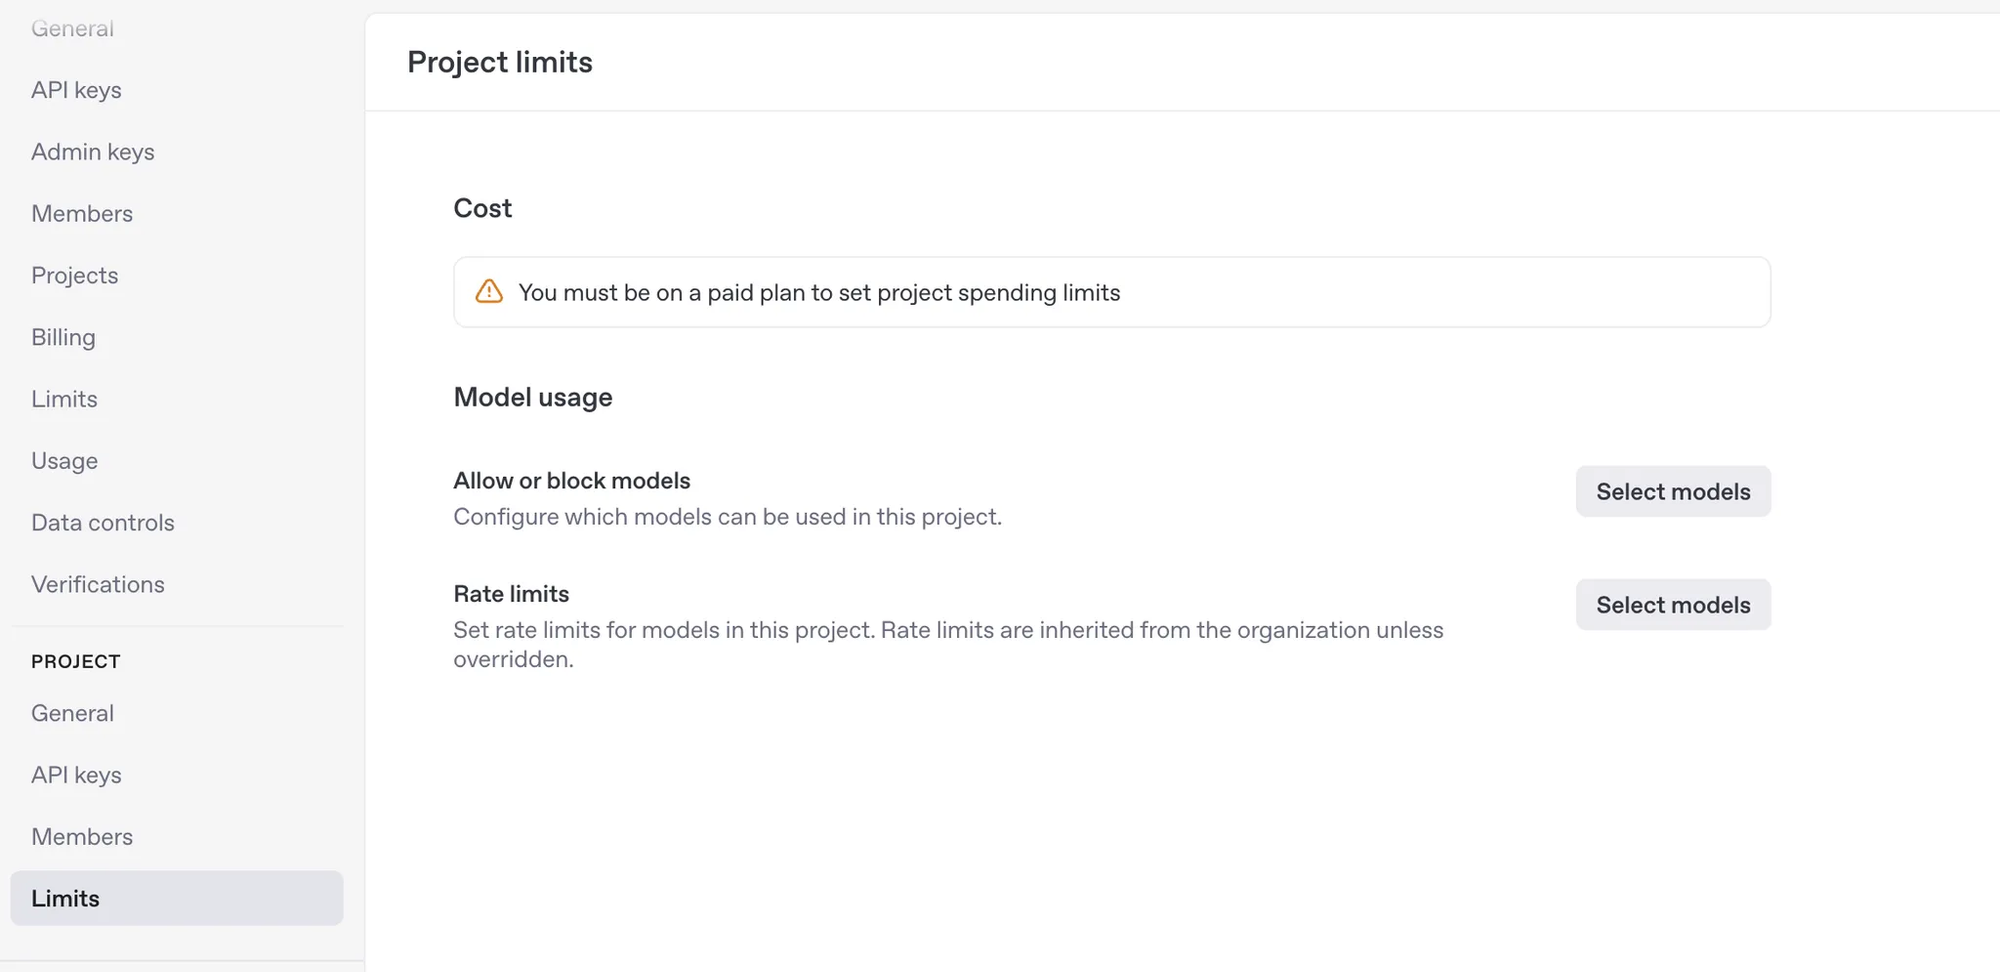The width and height of the screenshot is (2000, 972).
Task: Open organization API keys above Admin keys
Action: click(76, 90)
